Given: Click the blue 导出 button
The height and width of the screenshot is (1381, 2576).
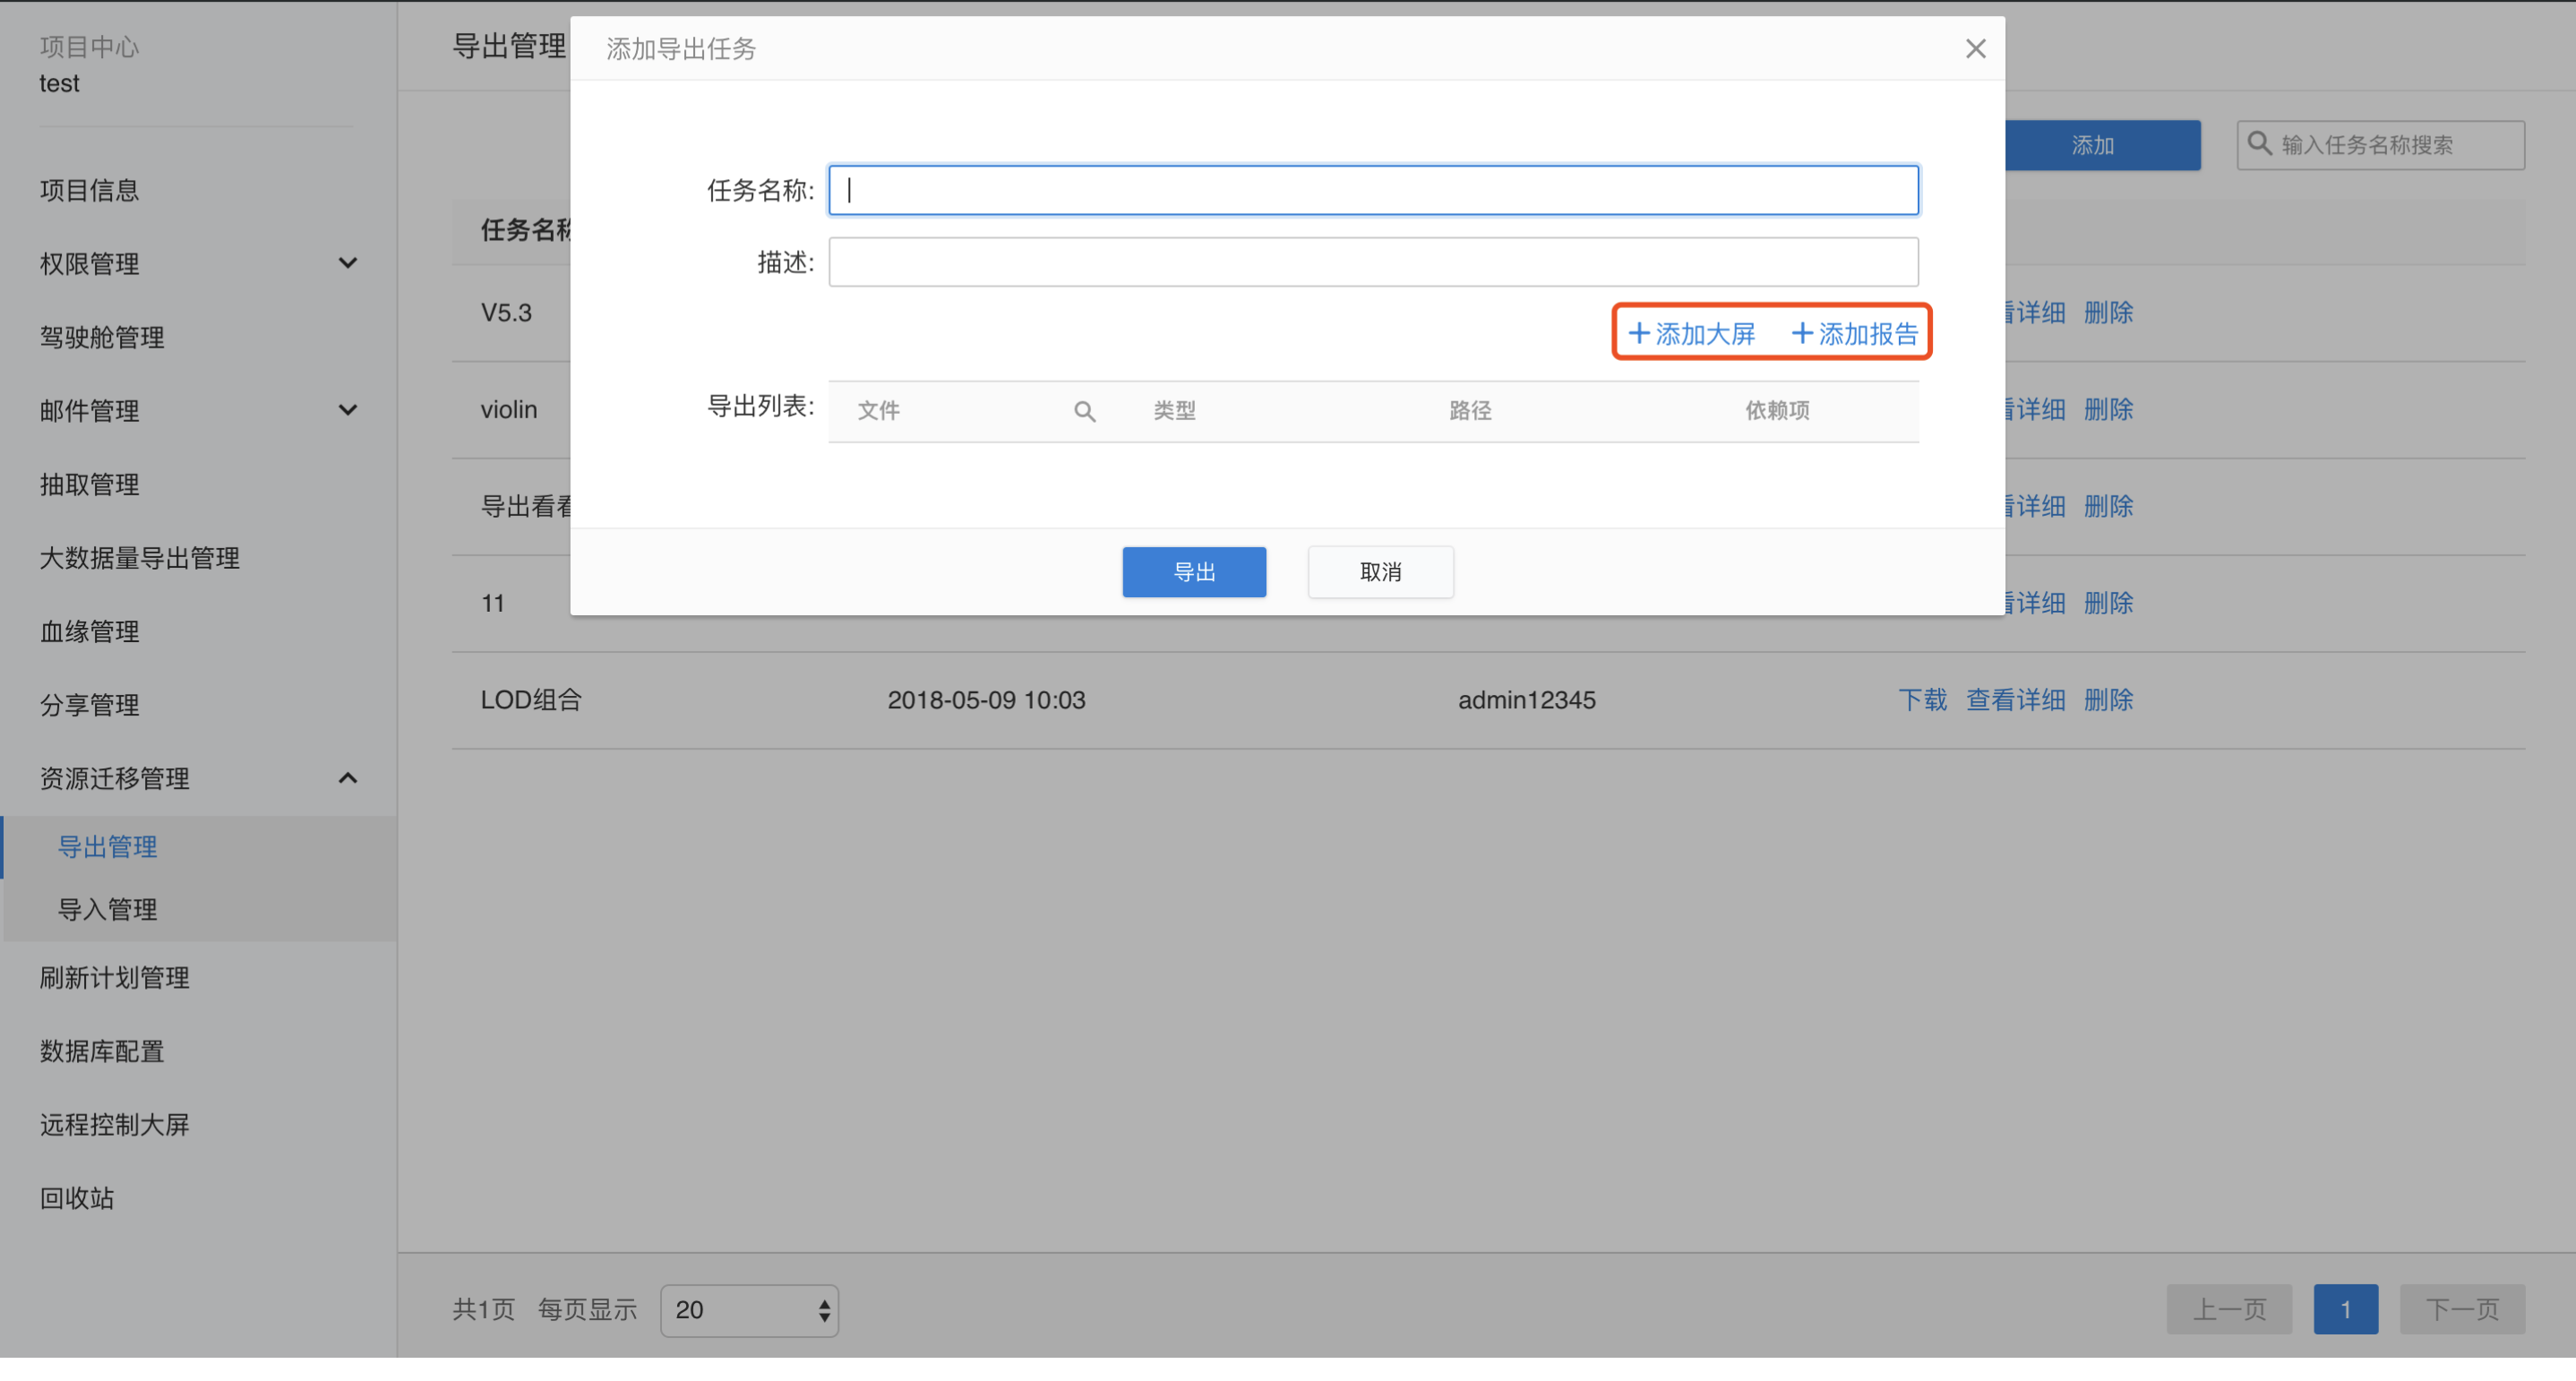Looking at the screenshot, I should [1194, 572].
